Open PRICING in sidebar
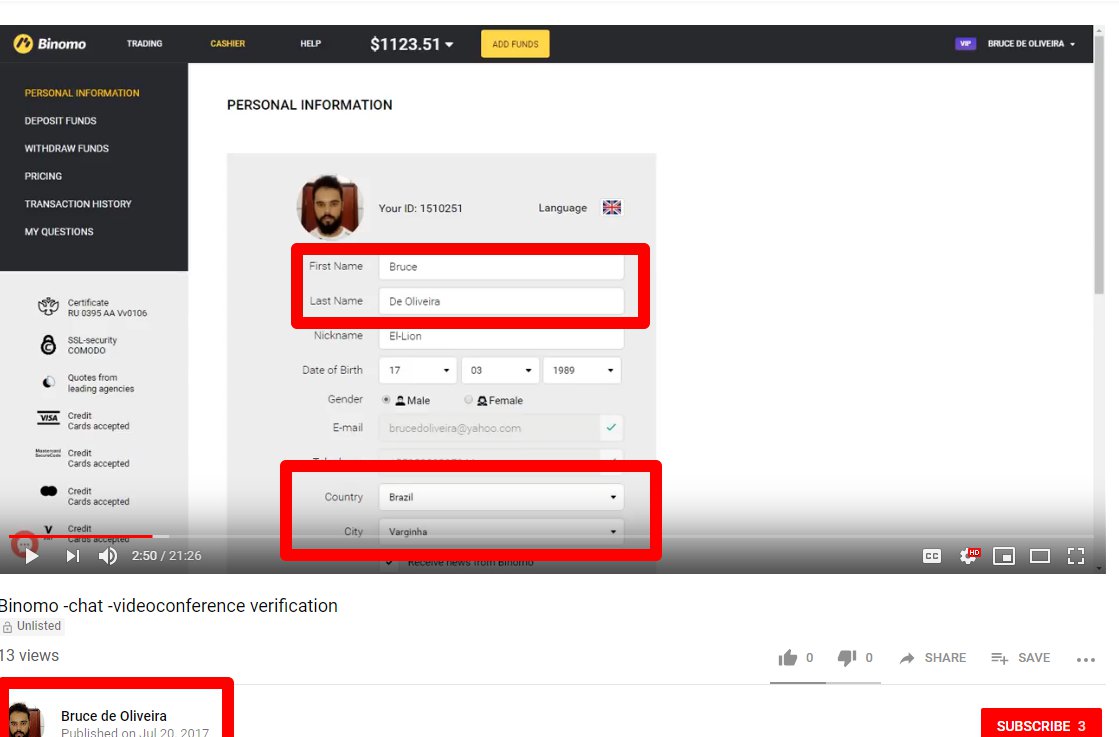 pos(43,176)
